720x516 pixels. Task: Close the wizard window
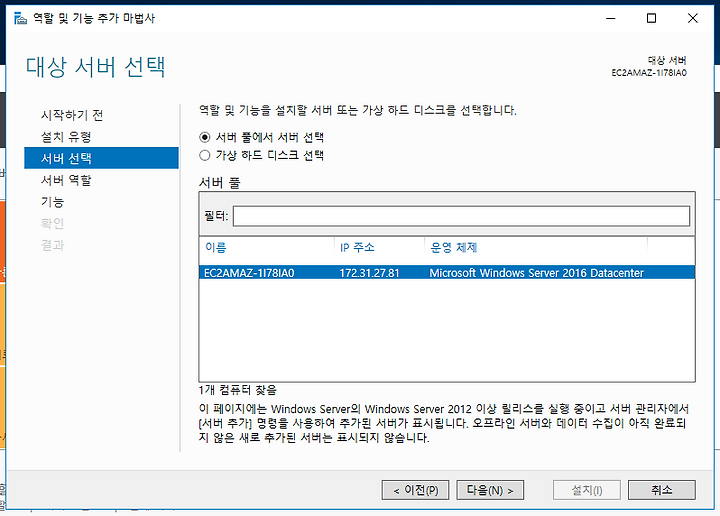pyautogui.click(x=692, y=18)
